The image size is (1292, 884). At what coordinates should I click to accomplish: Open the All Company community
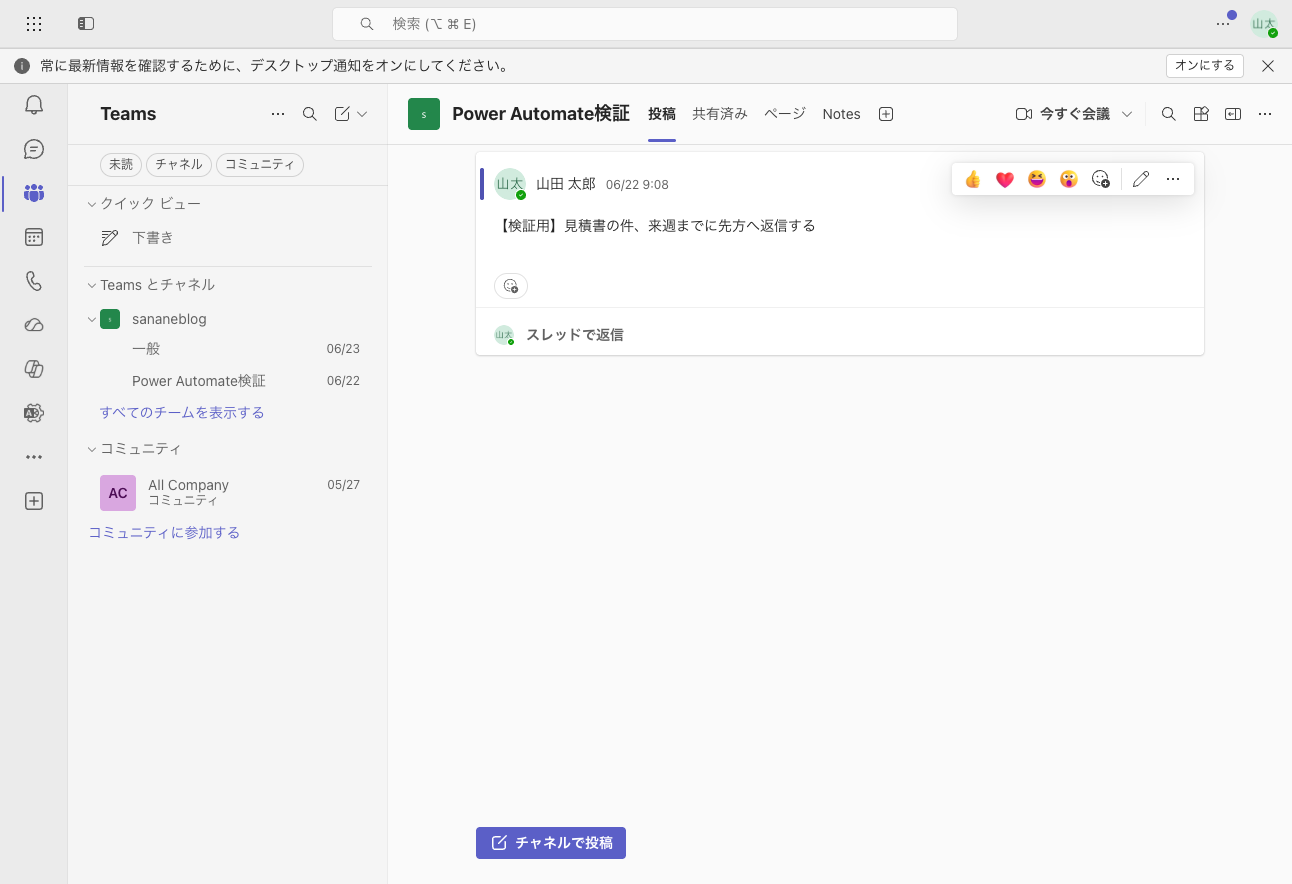click(x=228, y=492)
